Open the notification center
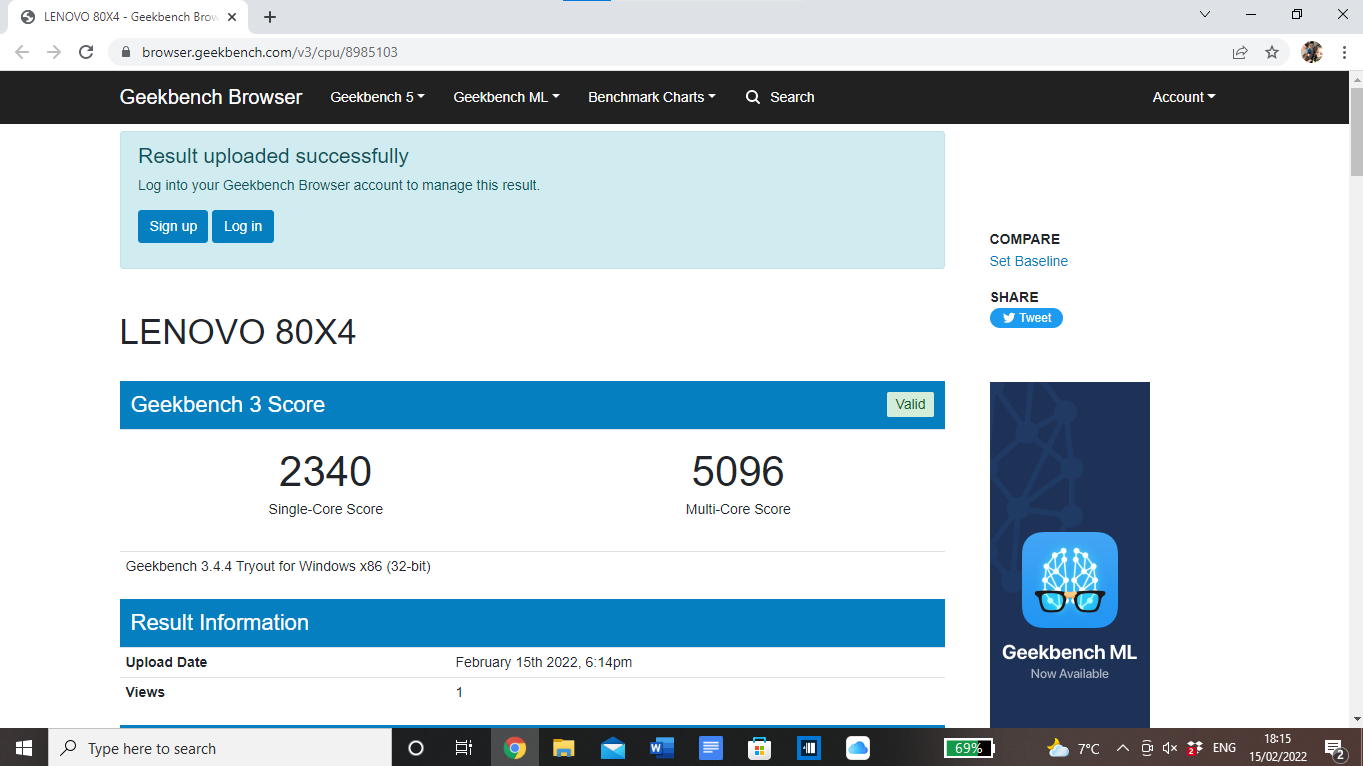This screenshot has height=766, width=1363. tap(1334, 748)
